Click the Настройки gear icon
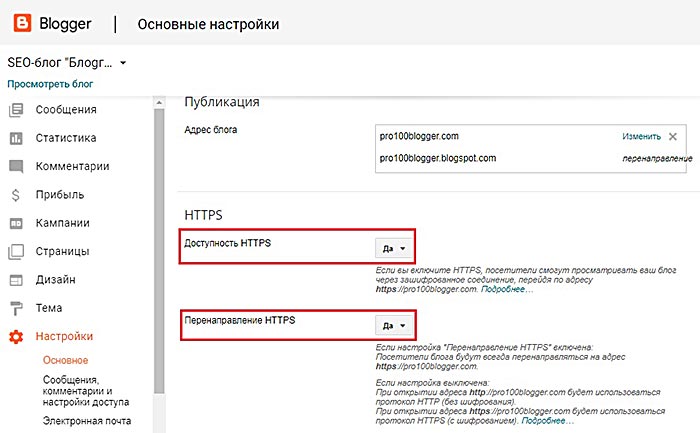Image resolution: width=700 pixels, height=433 pixels. click(x=16, y=337)
